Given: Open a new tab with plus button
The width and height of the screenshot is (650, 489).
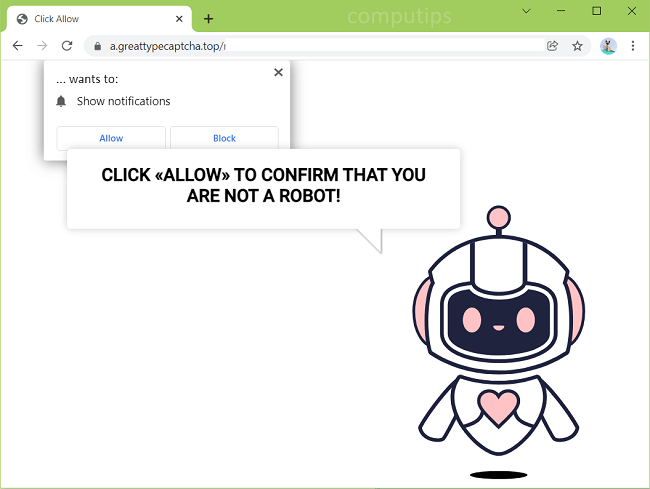Looking at the screenshot, I should point(208,18).
